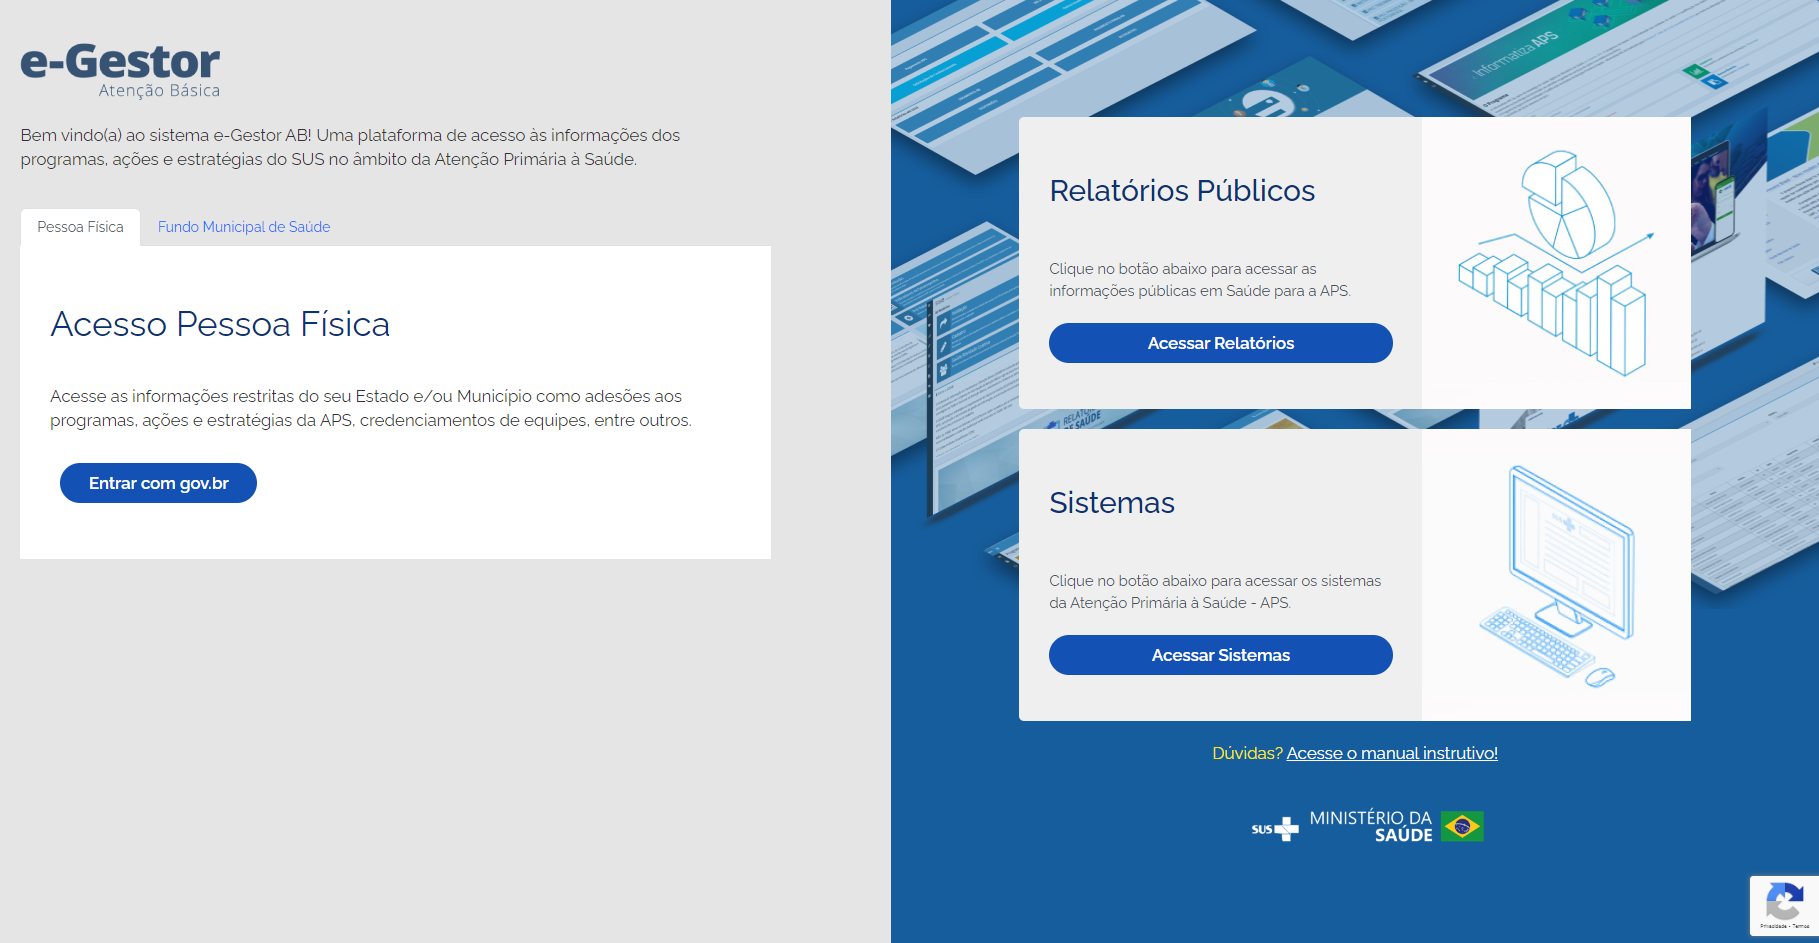The width and height of the screenshot is (1819, 943).
Task: Click the Sistemas card heading
Action: [x=1112, y=503]
